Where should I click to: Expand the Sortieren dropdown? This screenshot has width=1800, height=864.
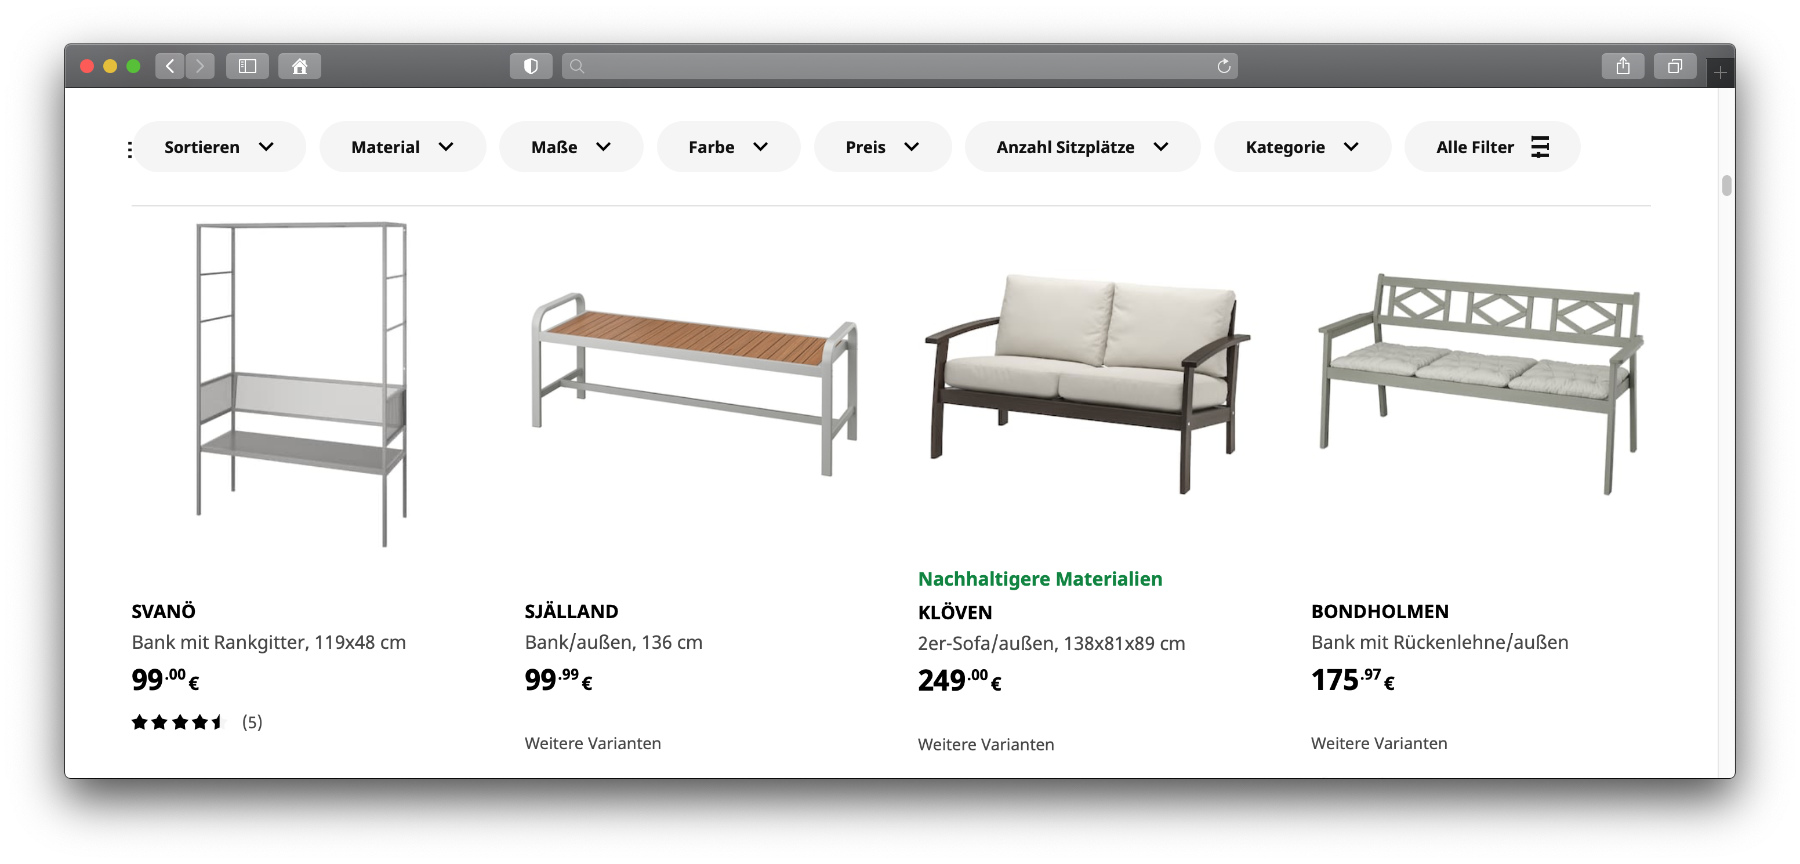click(220, 147)
